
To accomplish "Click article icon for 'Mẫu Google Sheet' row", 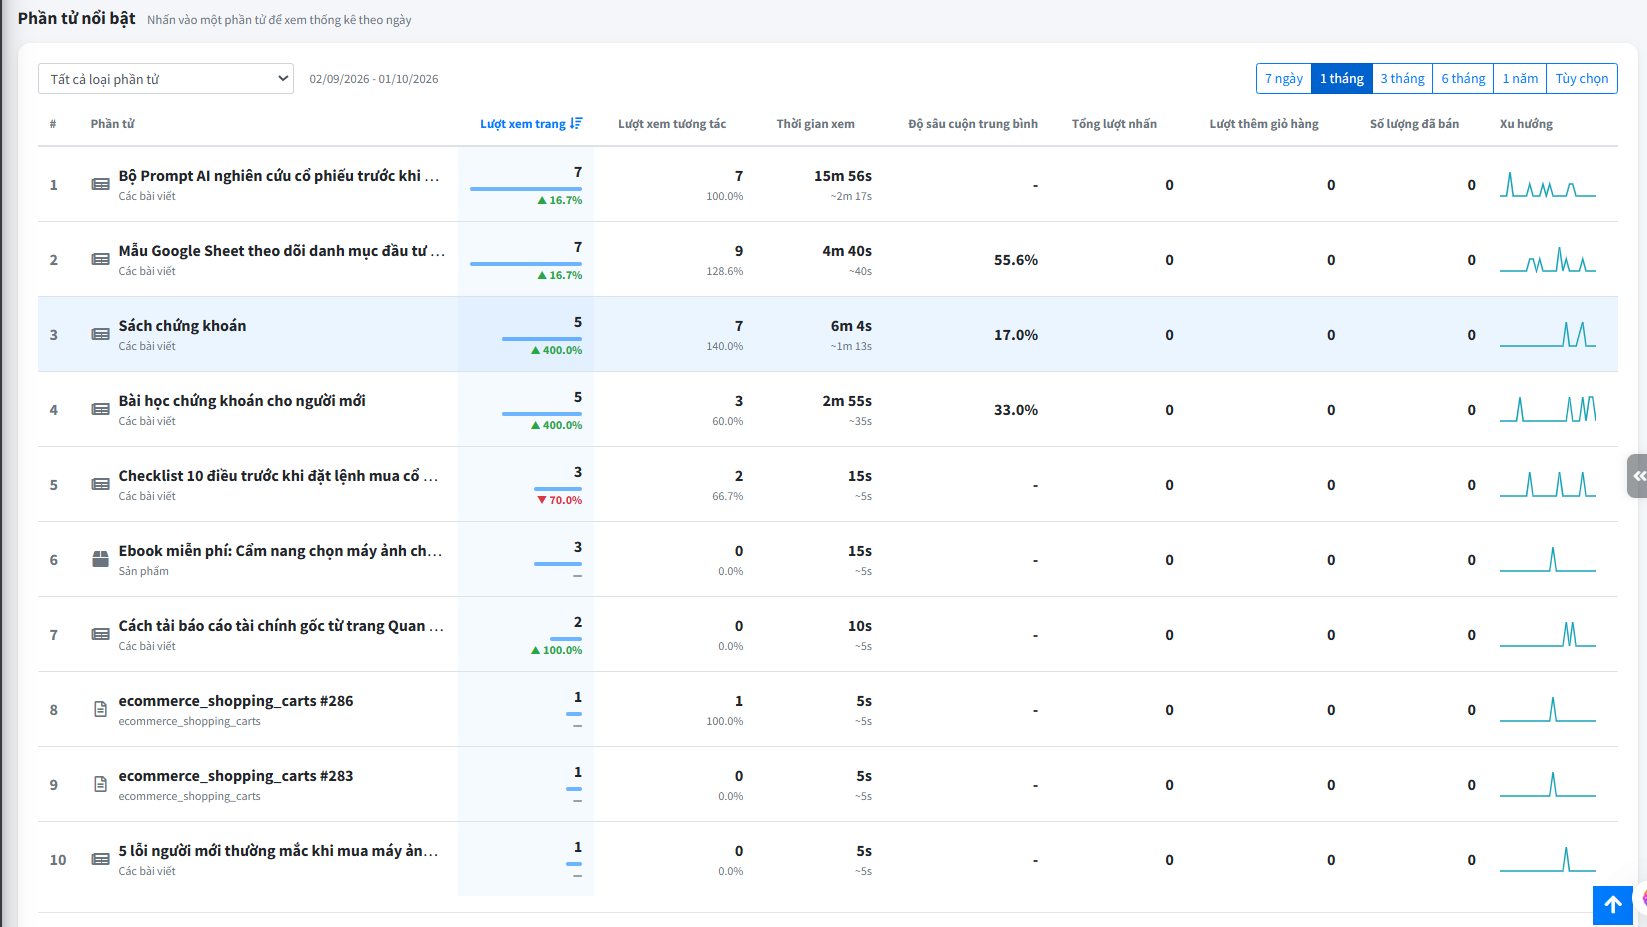I will tap(100, 259).
